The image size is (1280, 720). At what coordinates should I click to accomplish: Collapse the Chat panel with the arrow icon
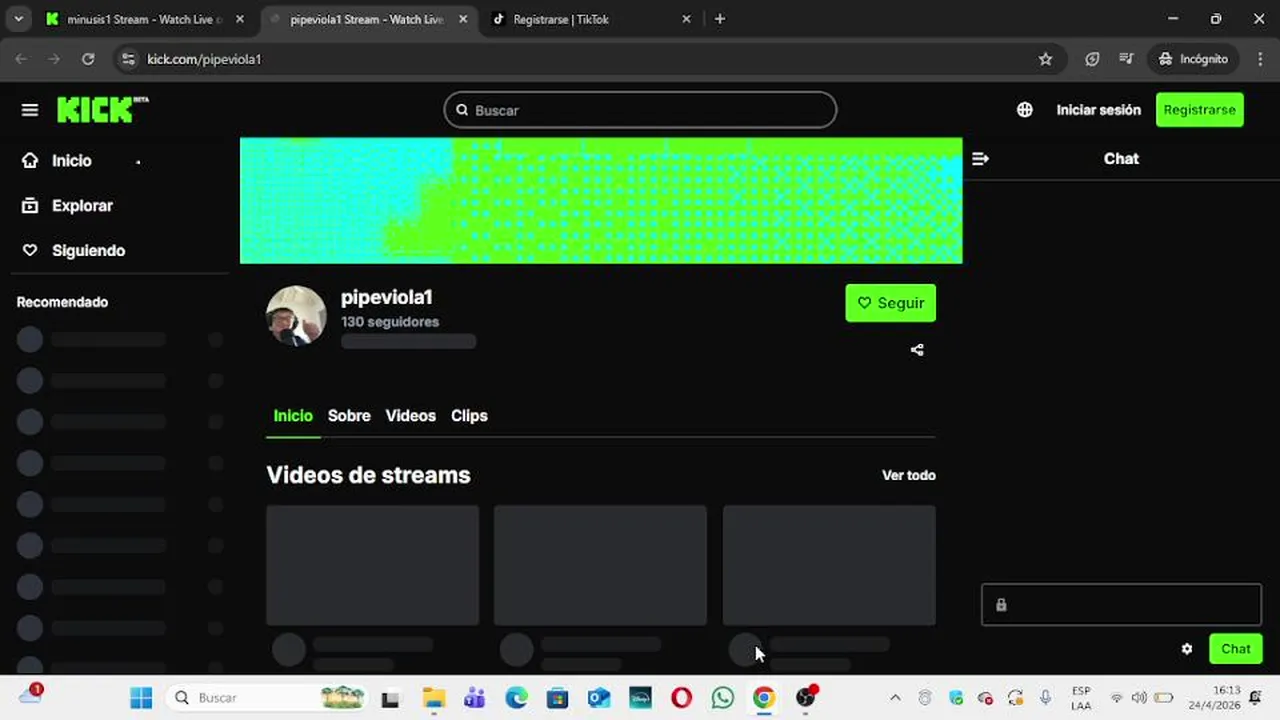(980, 159)
